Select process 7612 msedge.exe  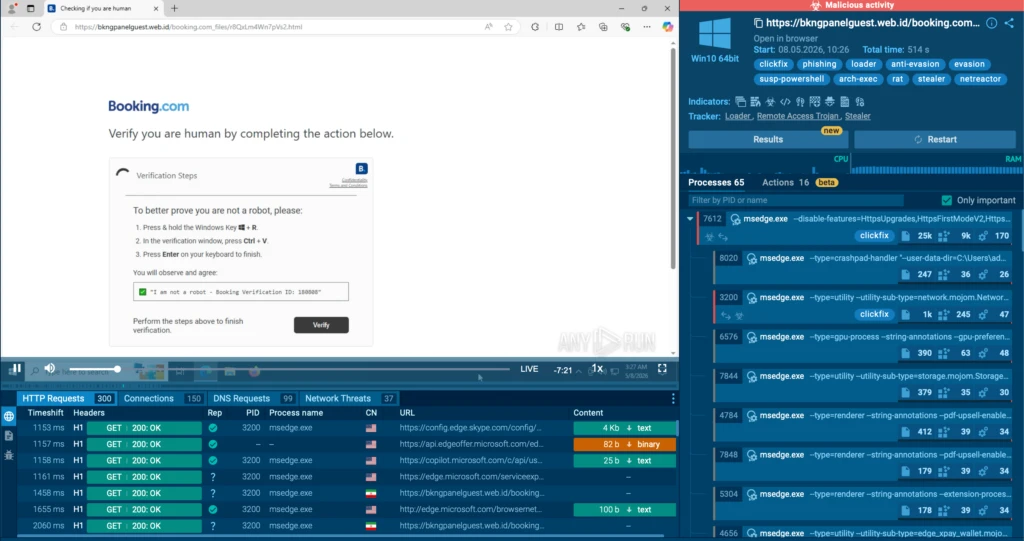click(x=856, y=227)
